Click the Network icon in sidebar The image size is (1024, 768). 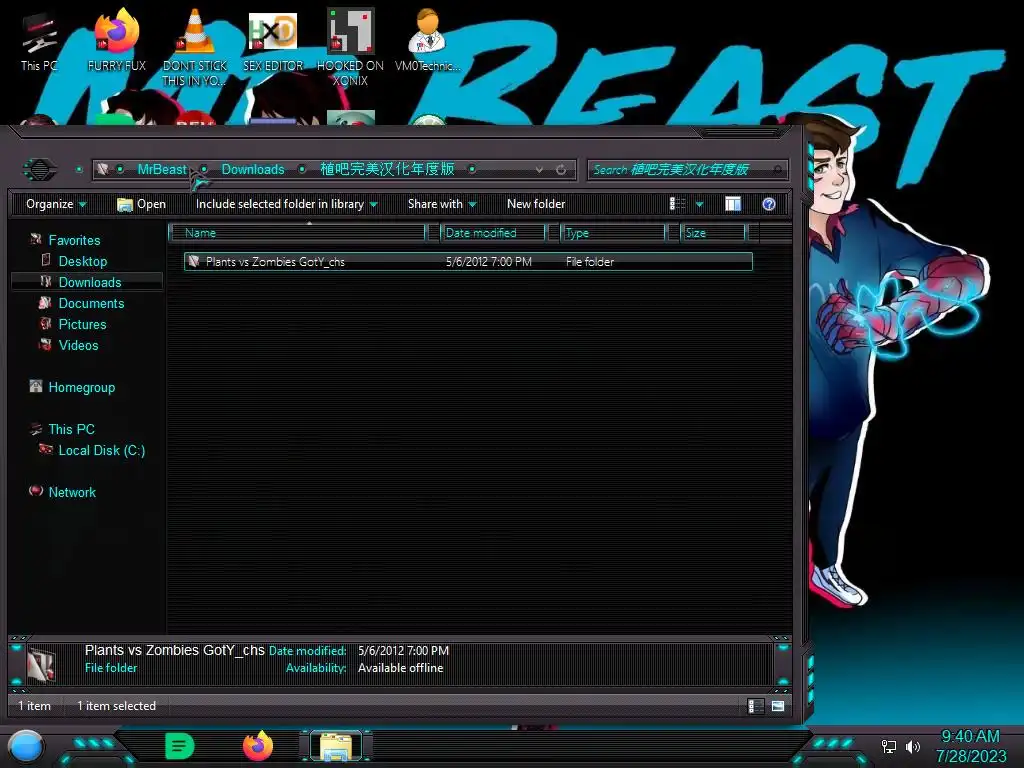pos(36,490)
